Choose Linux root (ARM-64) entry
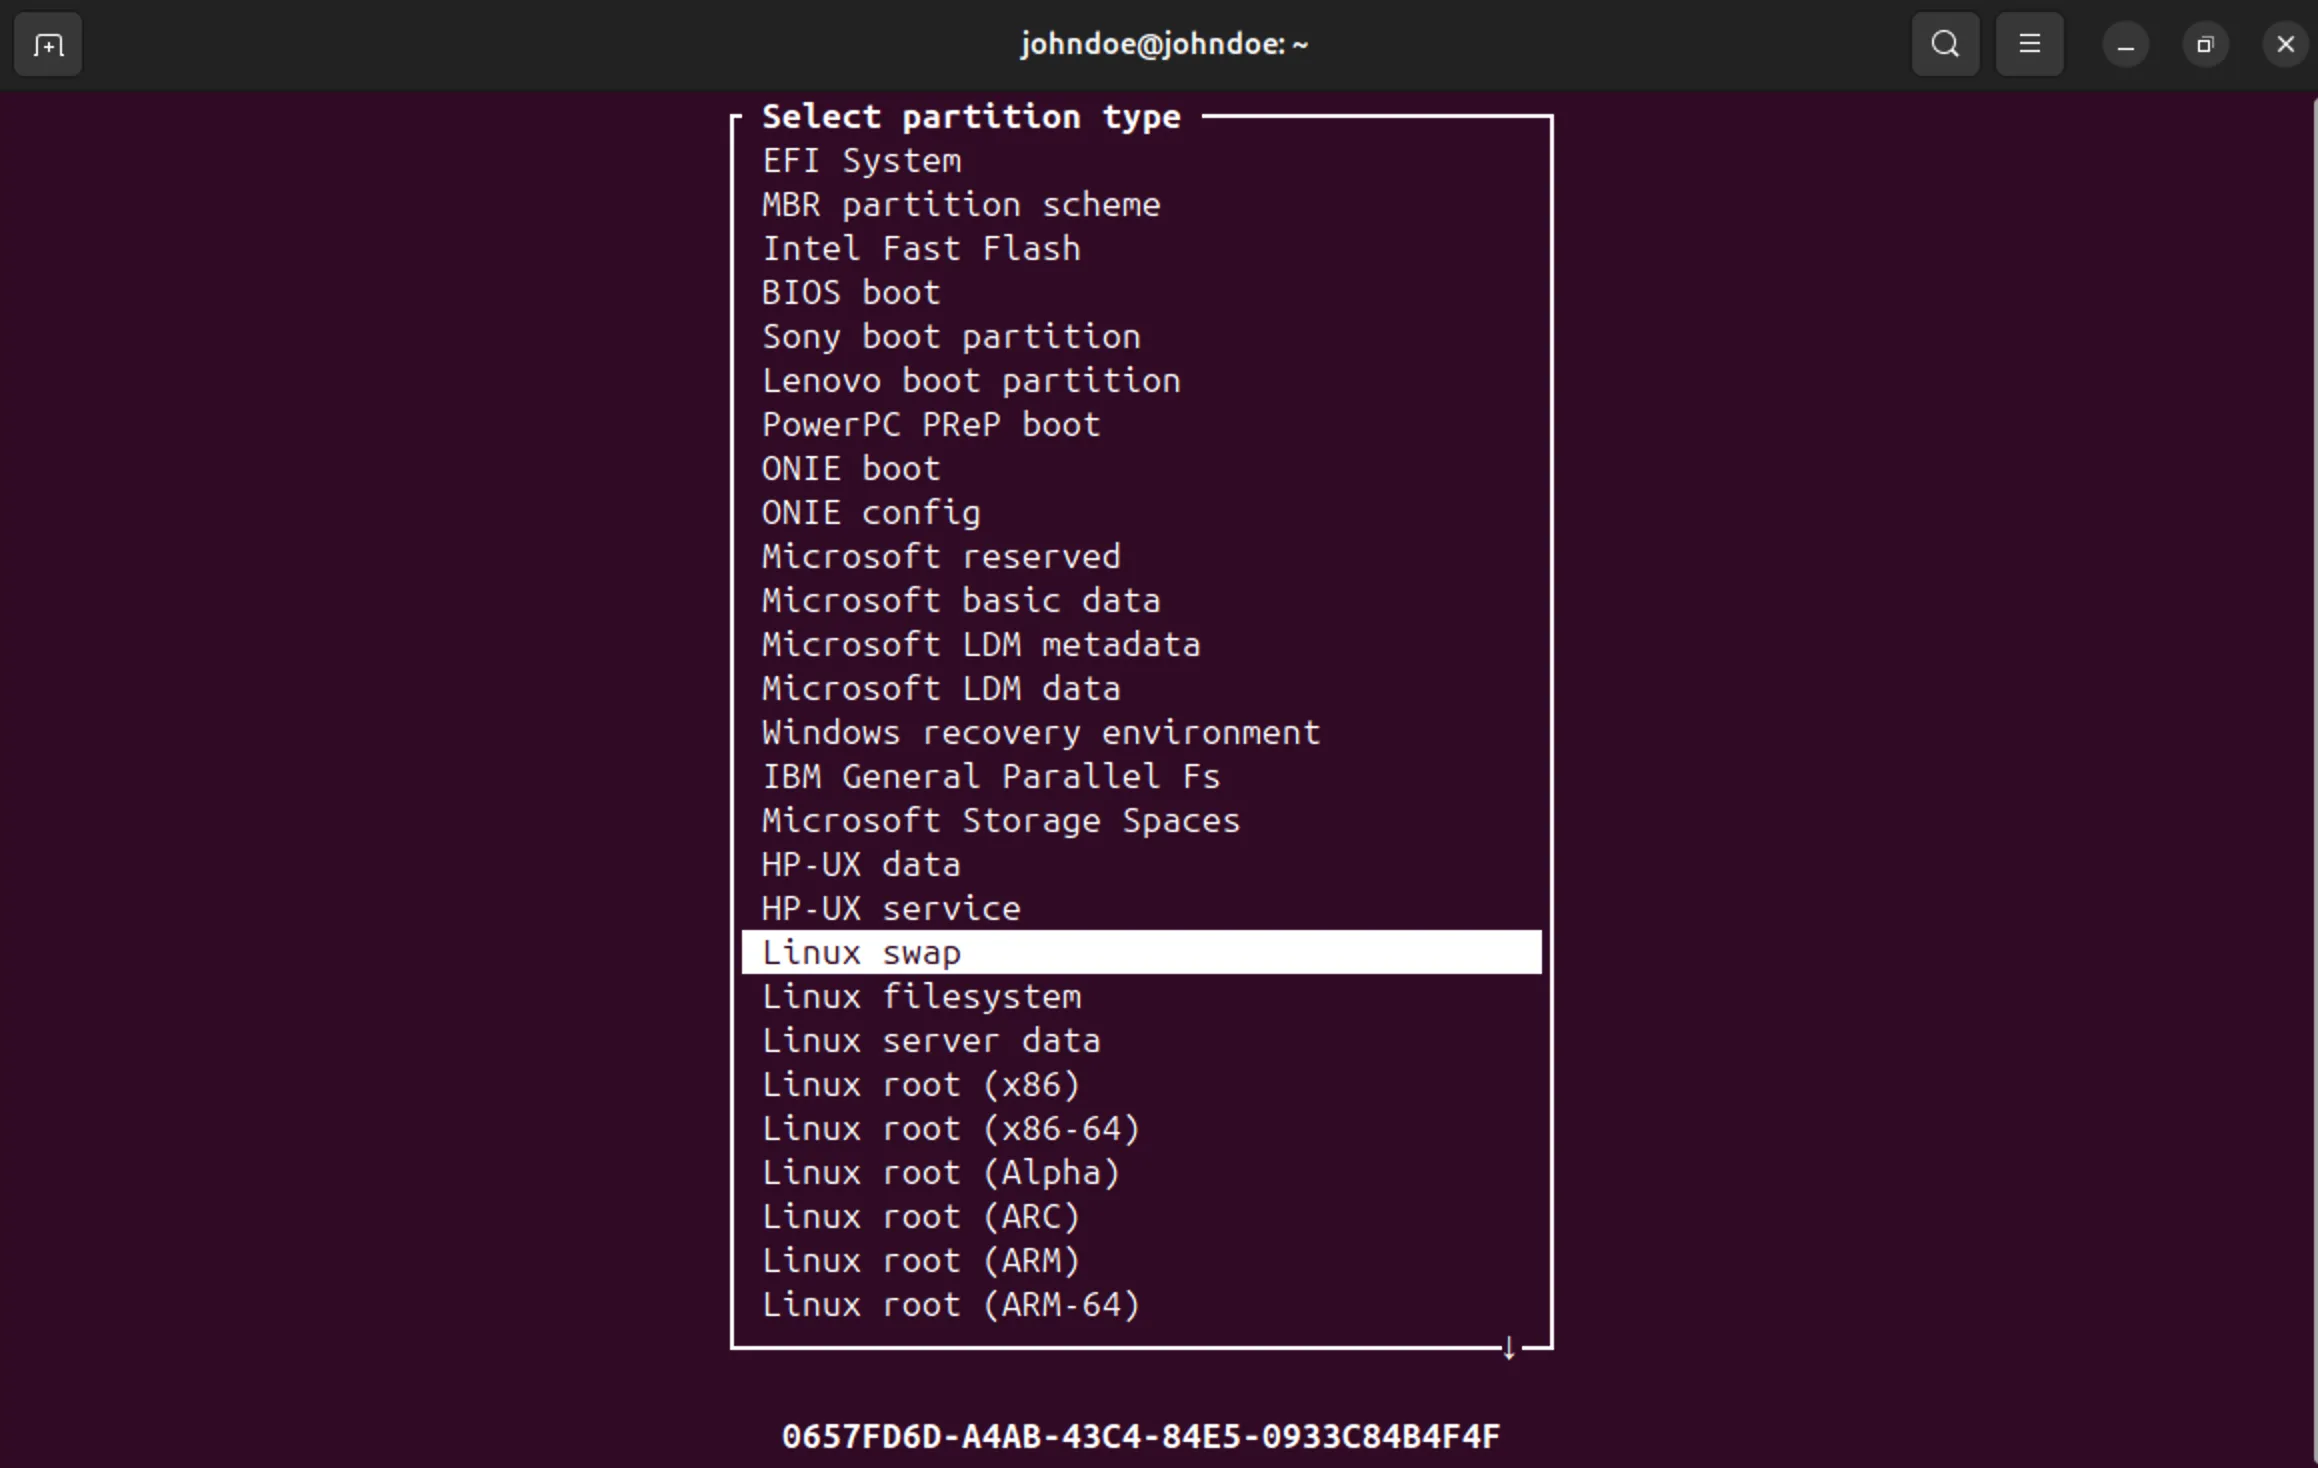 coord(950,1305)
